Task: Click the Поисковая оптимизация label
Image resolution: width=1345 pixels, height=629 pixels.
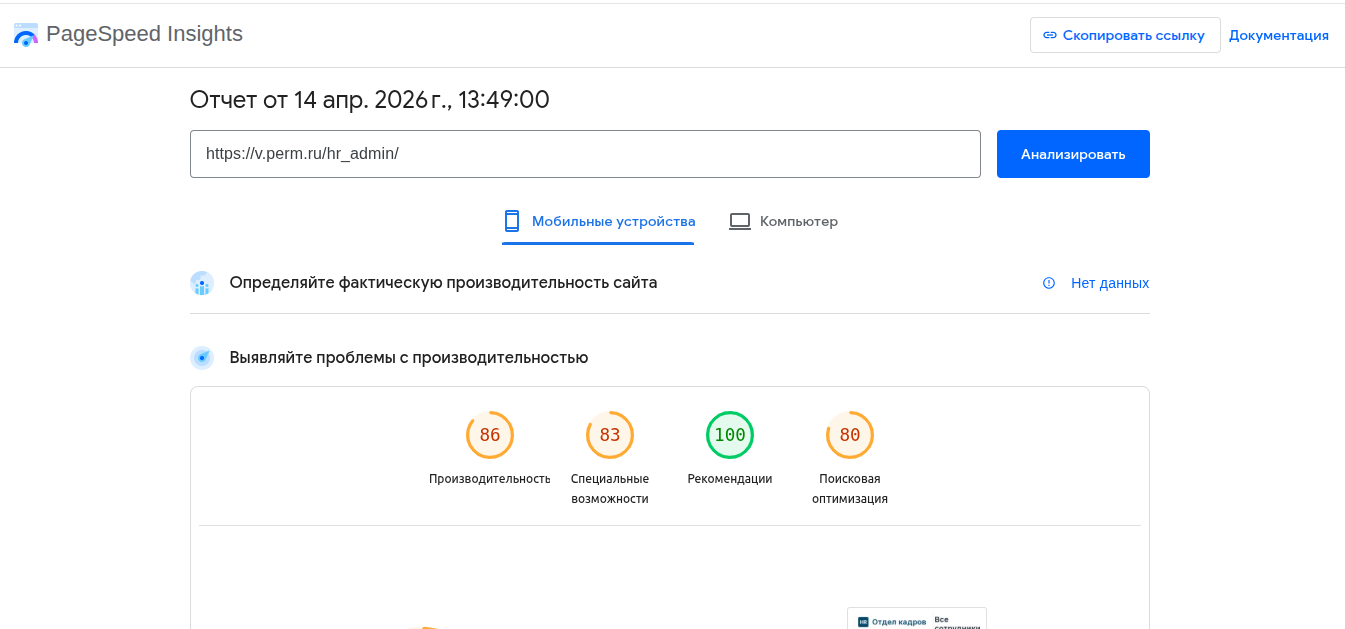Action: tap(850, 489)
